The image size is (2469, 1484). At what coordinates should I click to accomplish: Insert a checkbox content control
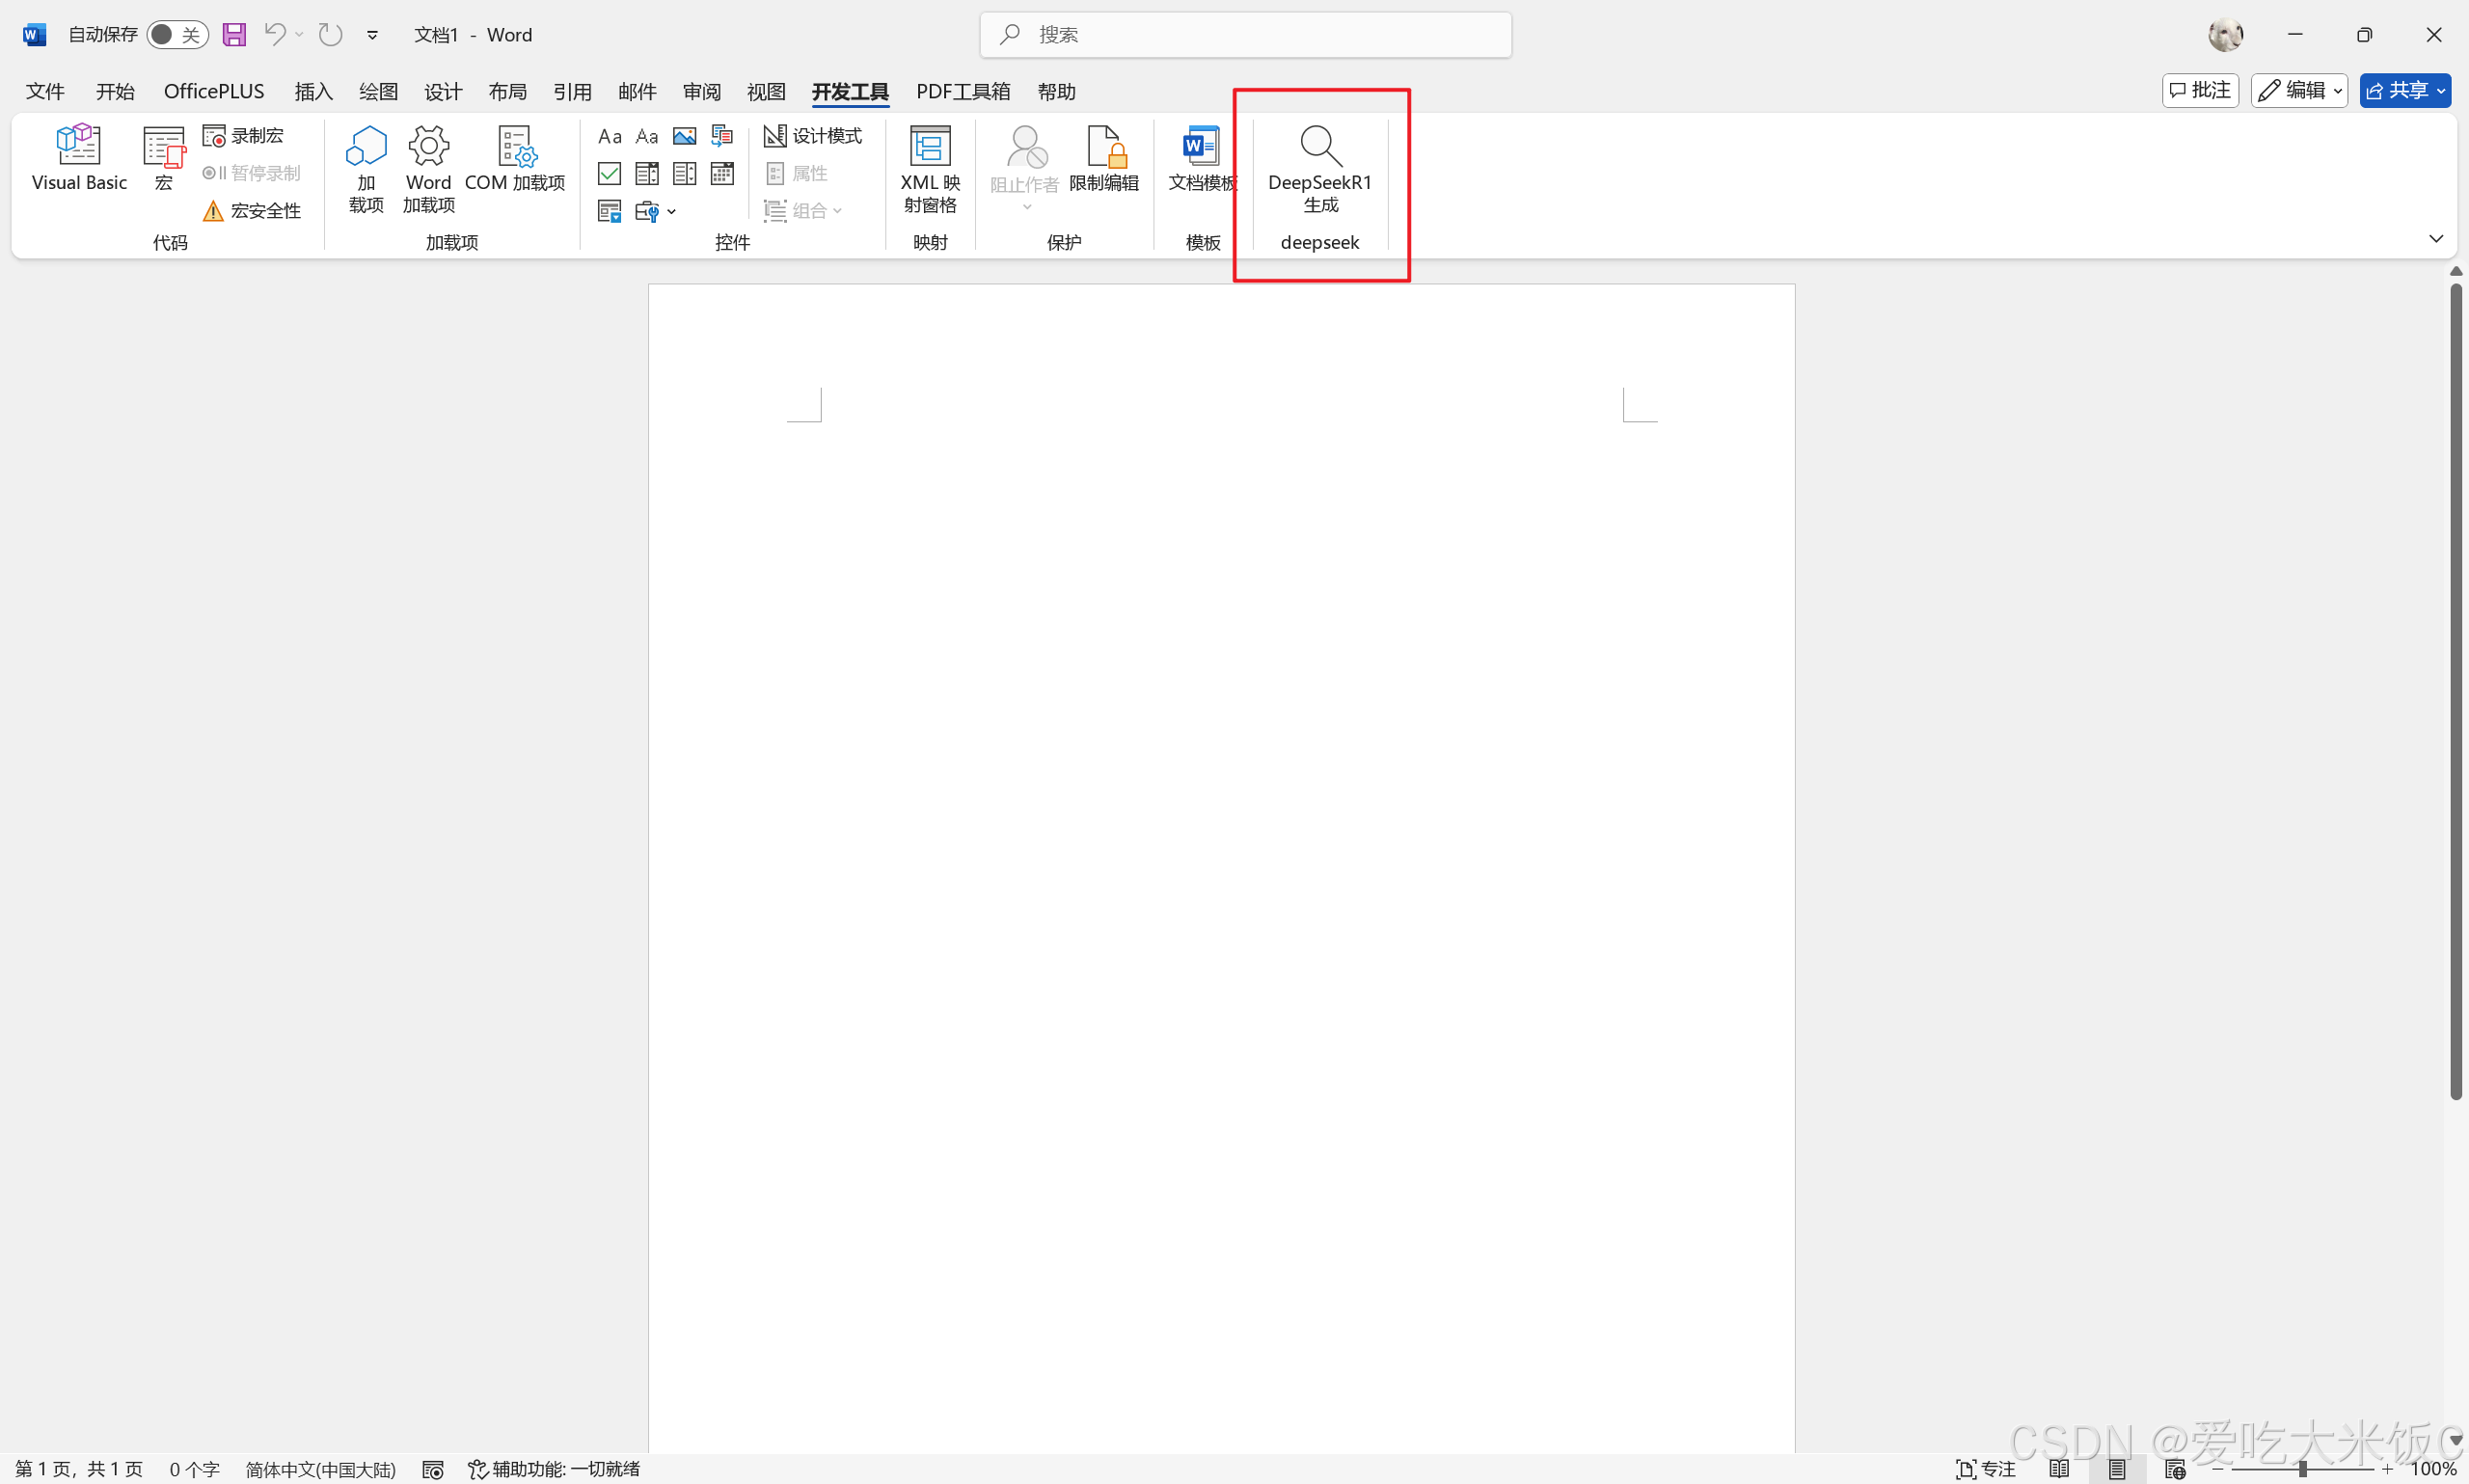pos(609,174)
